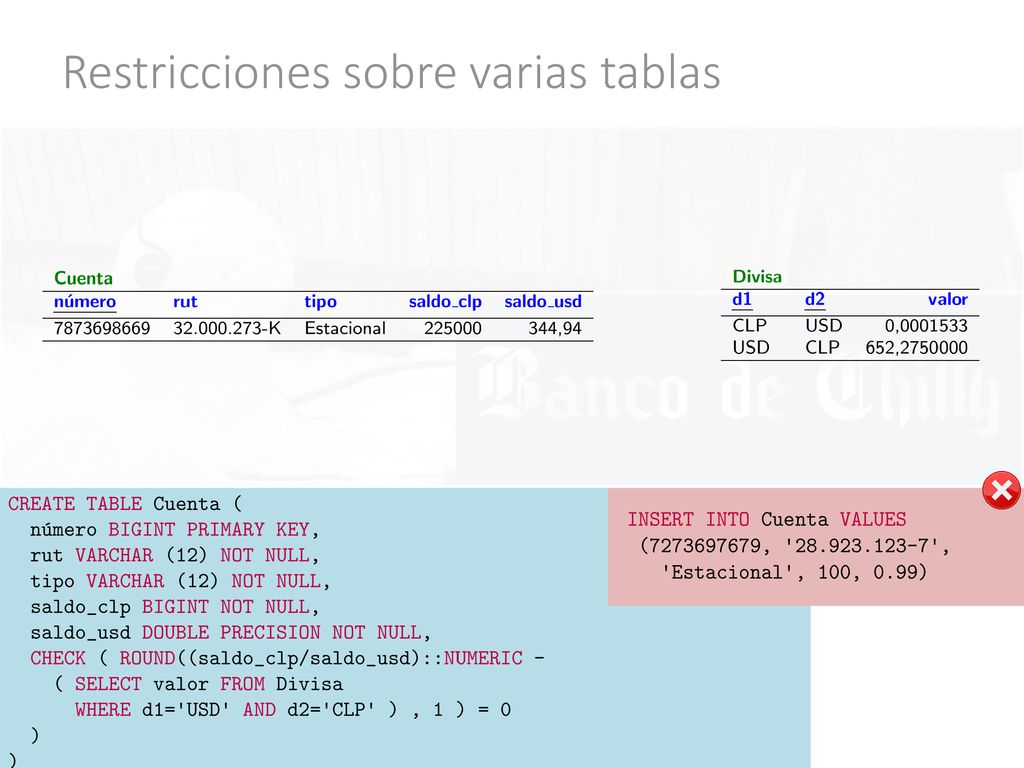Viewport: 1024px width, 768px height.
Task: Click the 'tipo' column header
Action: click(320, 302)
